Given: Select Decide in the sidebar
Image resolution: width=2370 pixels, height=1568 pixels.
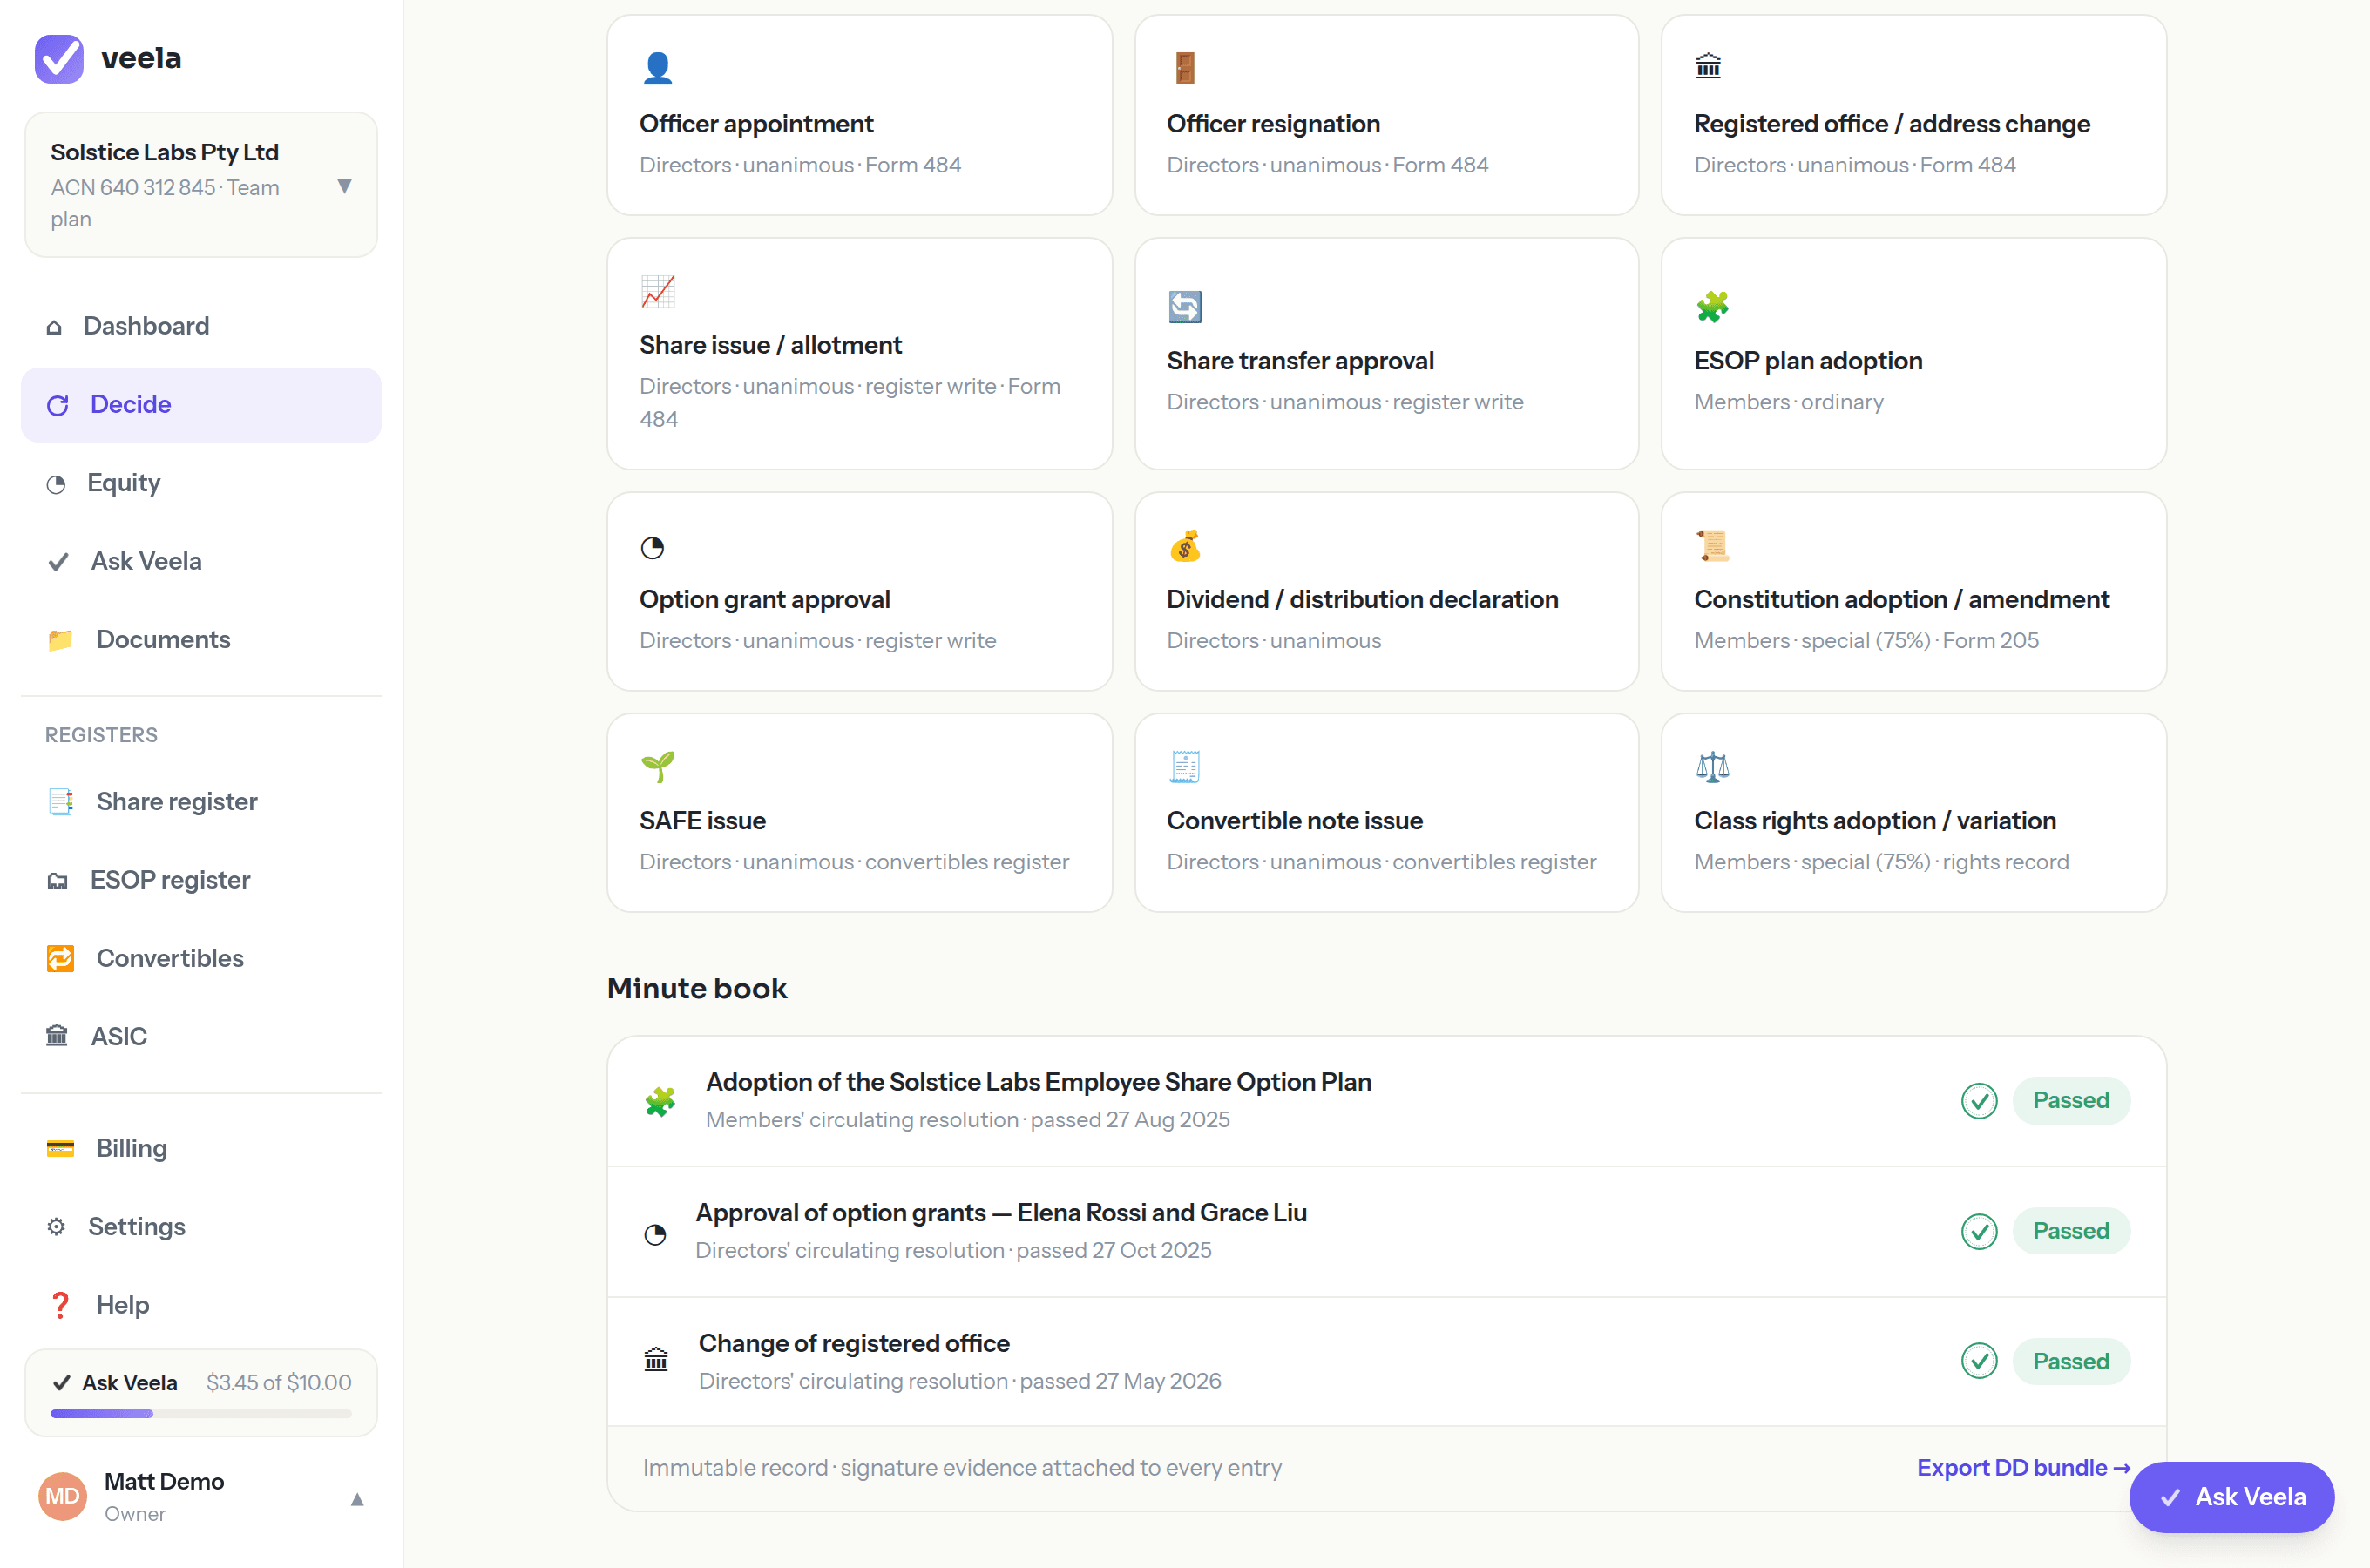Looking at the screenshot, I should [201, 405].
